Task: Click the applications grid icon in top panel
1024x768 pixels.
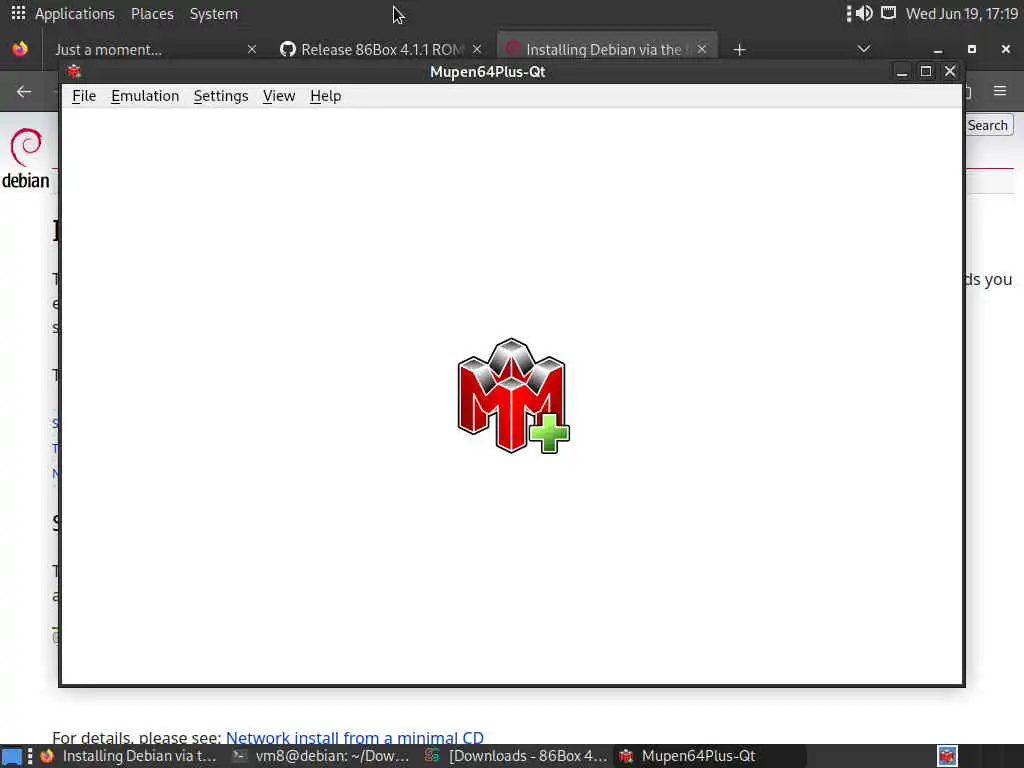Action: [x=18, y=13]
